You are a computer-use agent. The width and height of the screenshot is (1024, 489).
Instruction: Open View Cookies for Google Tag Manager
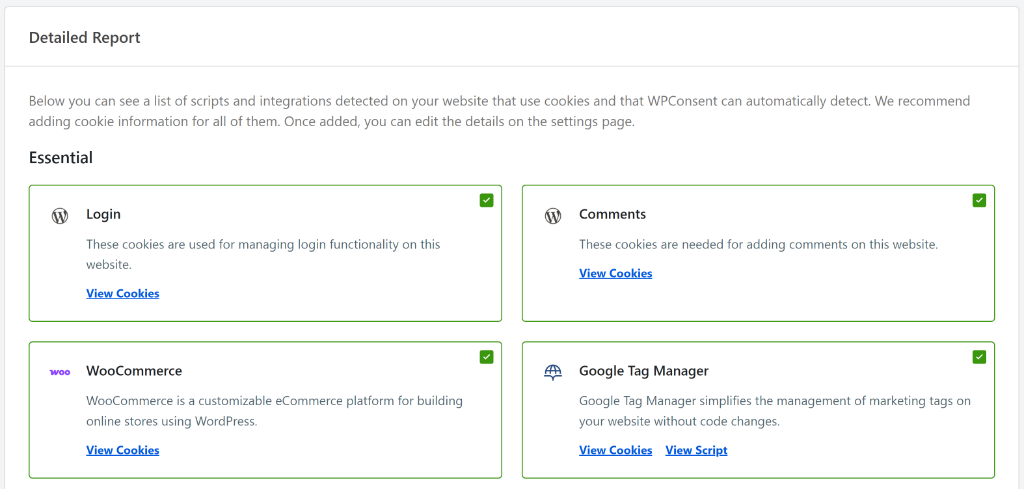tap(616, 450)
